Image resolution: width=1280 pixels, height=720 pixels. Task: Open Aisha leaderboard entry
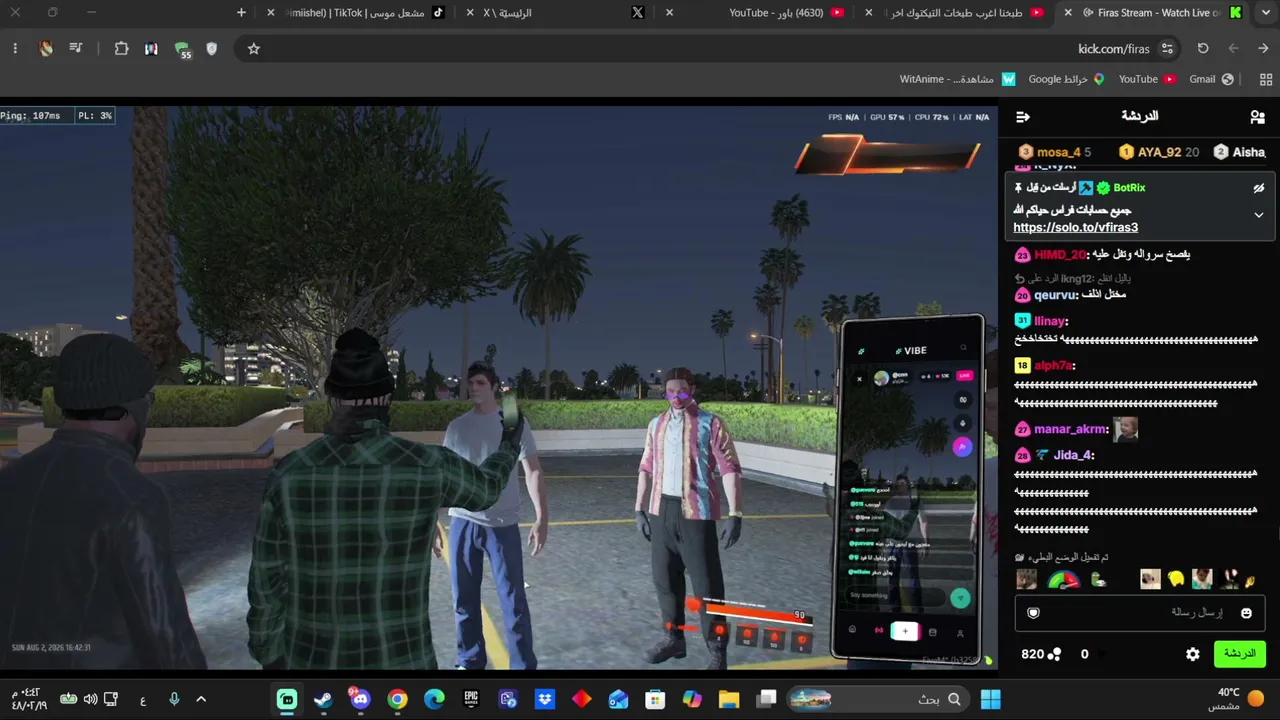coord(1240,152)
